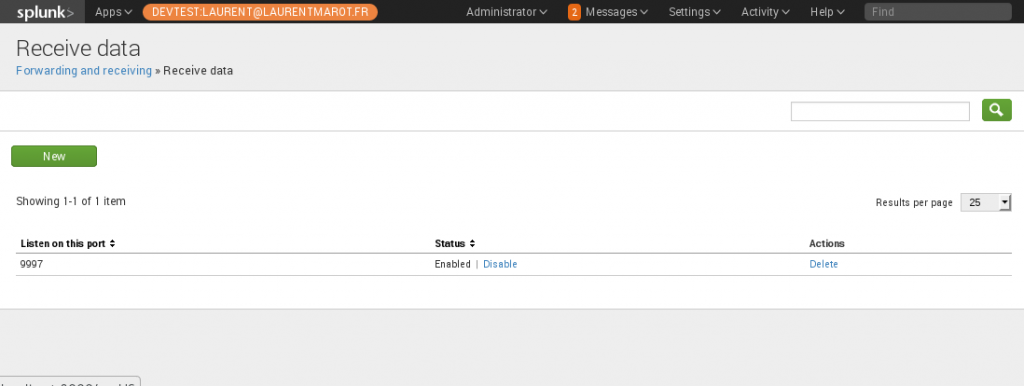Click the orange messages count badge
This screenshot has width=1024, height=386.
click(x=574, y=12)
